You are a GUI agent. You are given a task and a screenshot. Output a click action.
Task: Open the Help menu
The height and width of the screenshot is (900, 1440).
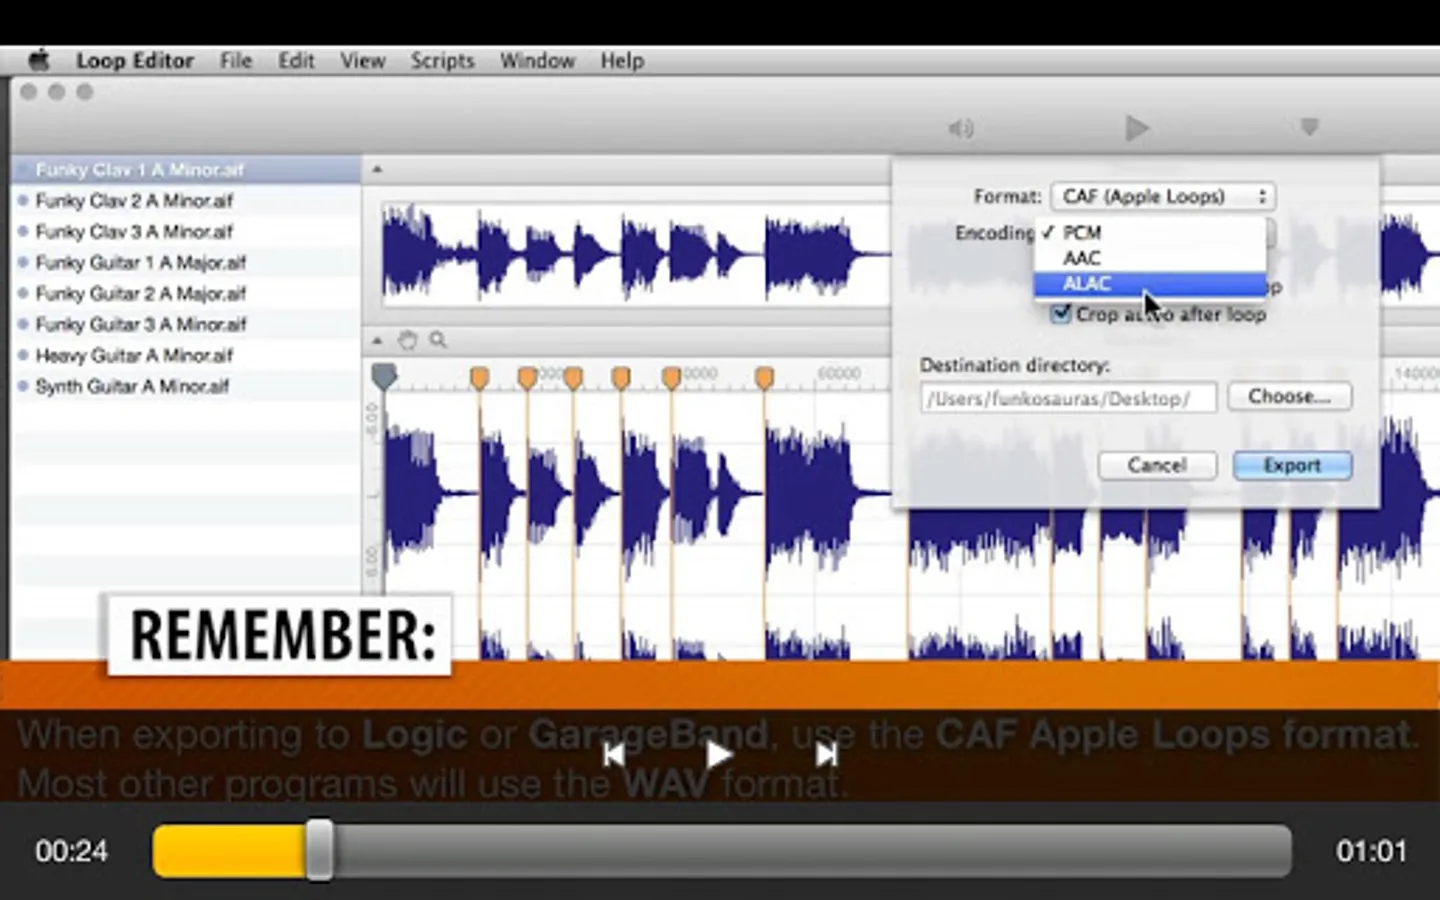(622, 61)
